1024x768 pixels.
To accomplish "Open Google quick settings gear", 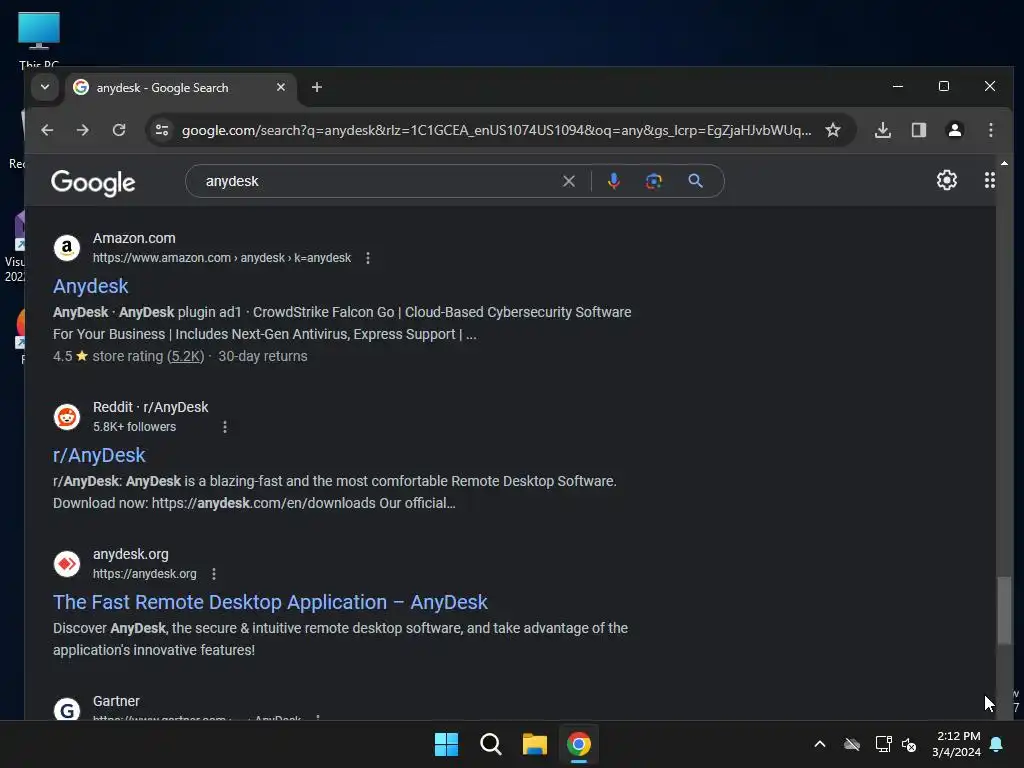I will (946, 180).
